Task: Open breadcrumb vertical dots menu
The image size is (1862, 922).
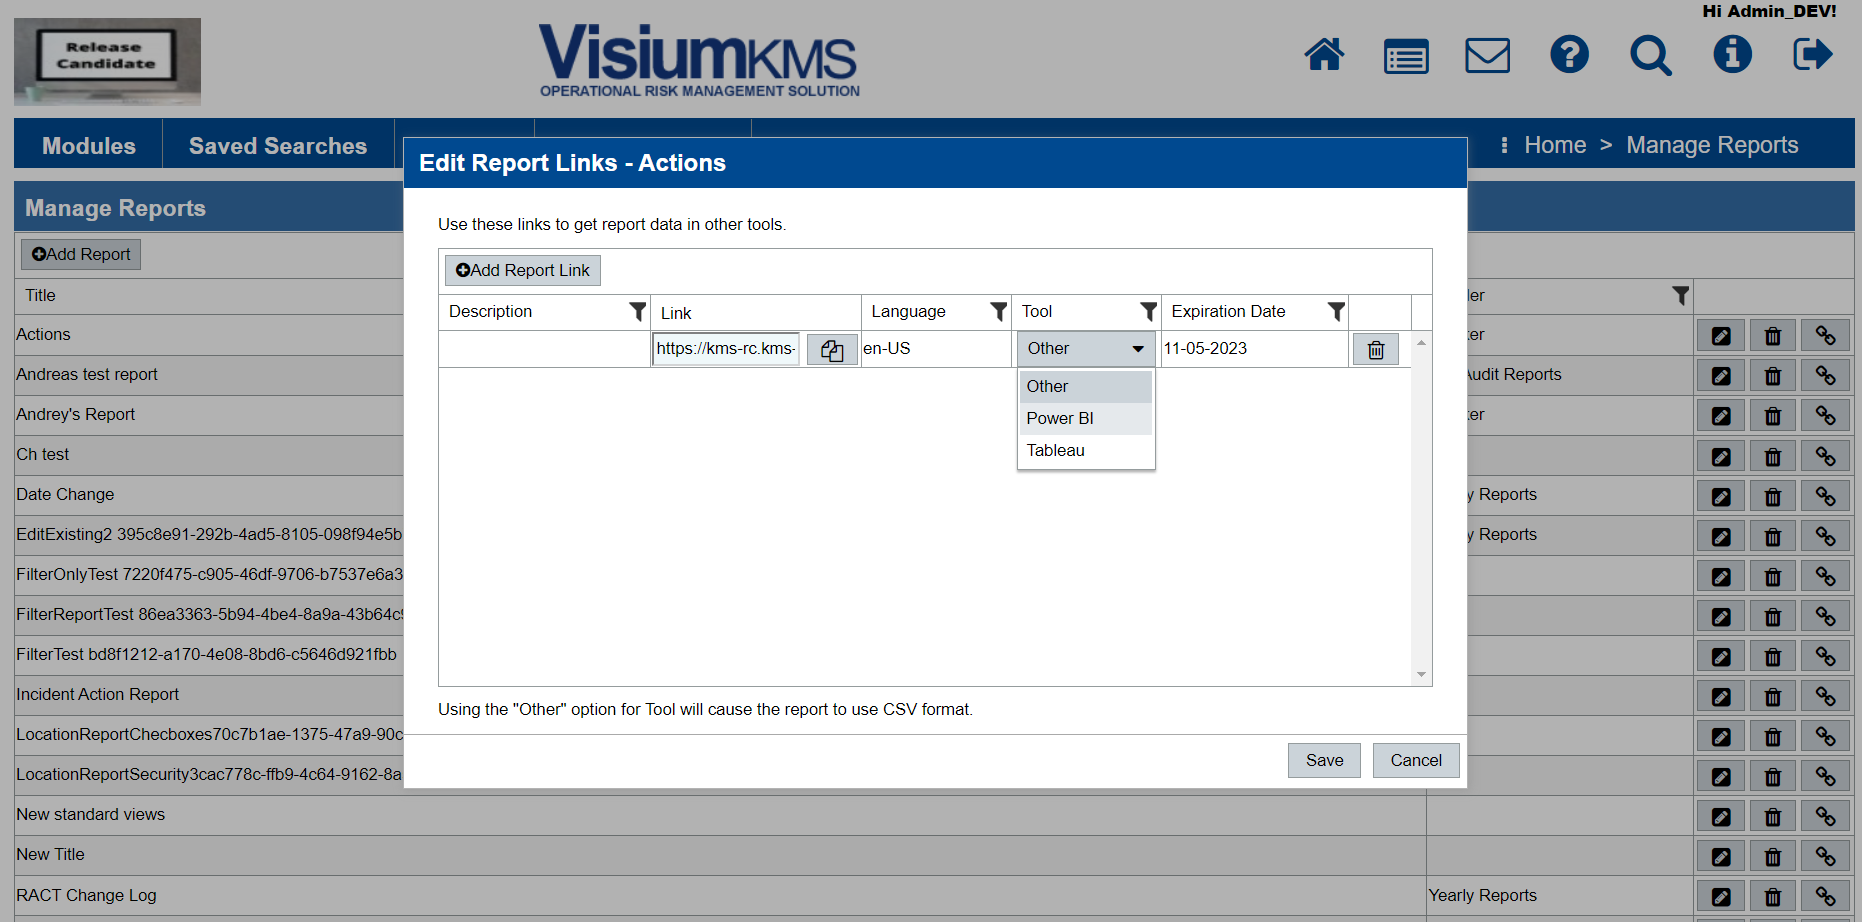Action: coord(1504,145)
